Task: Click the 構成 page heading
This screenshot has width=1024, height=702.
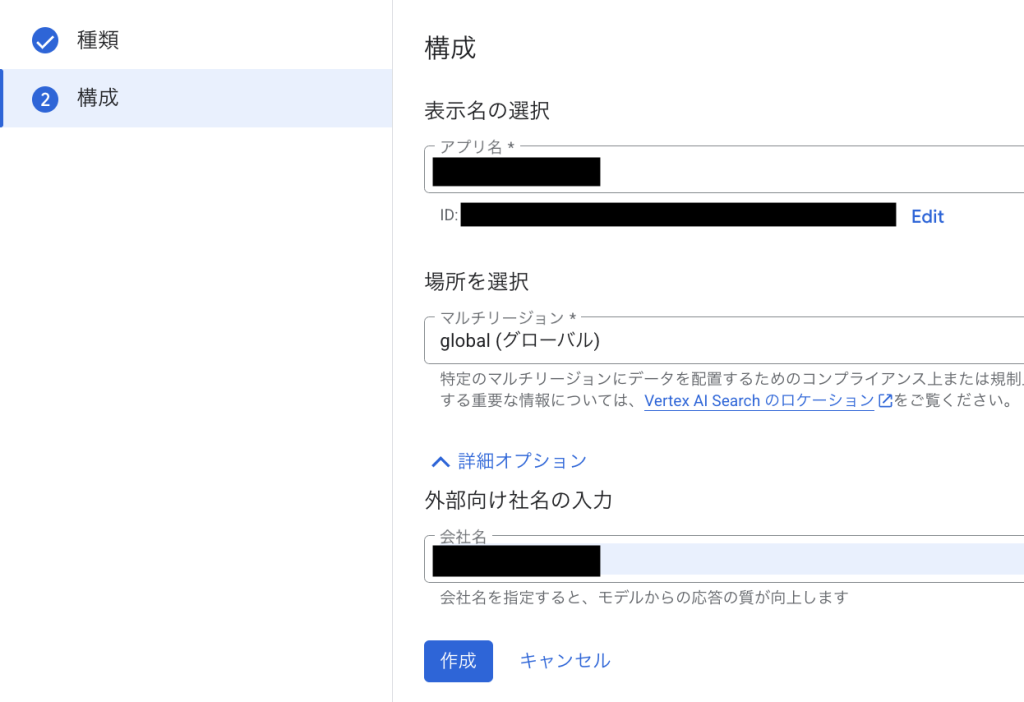Action: (450, 48)
